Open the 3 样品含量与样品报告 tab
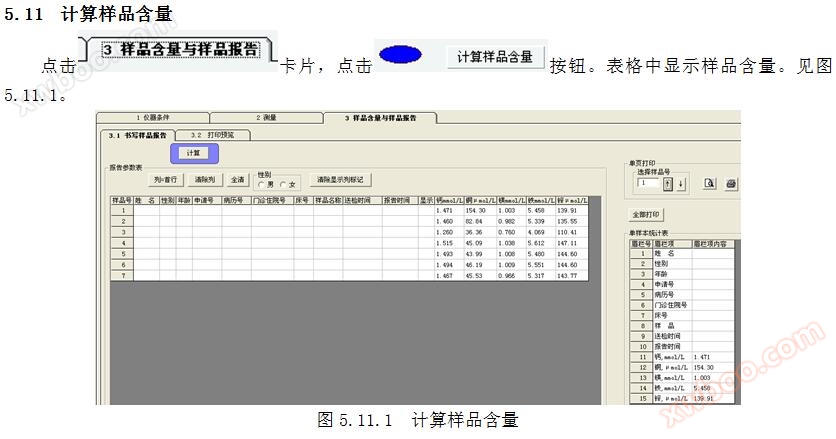 click(x=380, y=118)
